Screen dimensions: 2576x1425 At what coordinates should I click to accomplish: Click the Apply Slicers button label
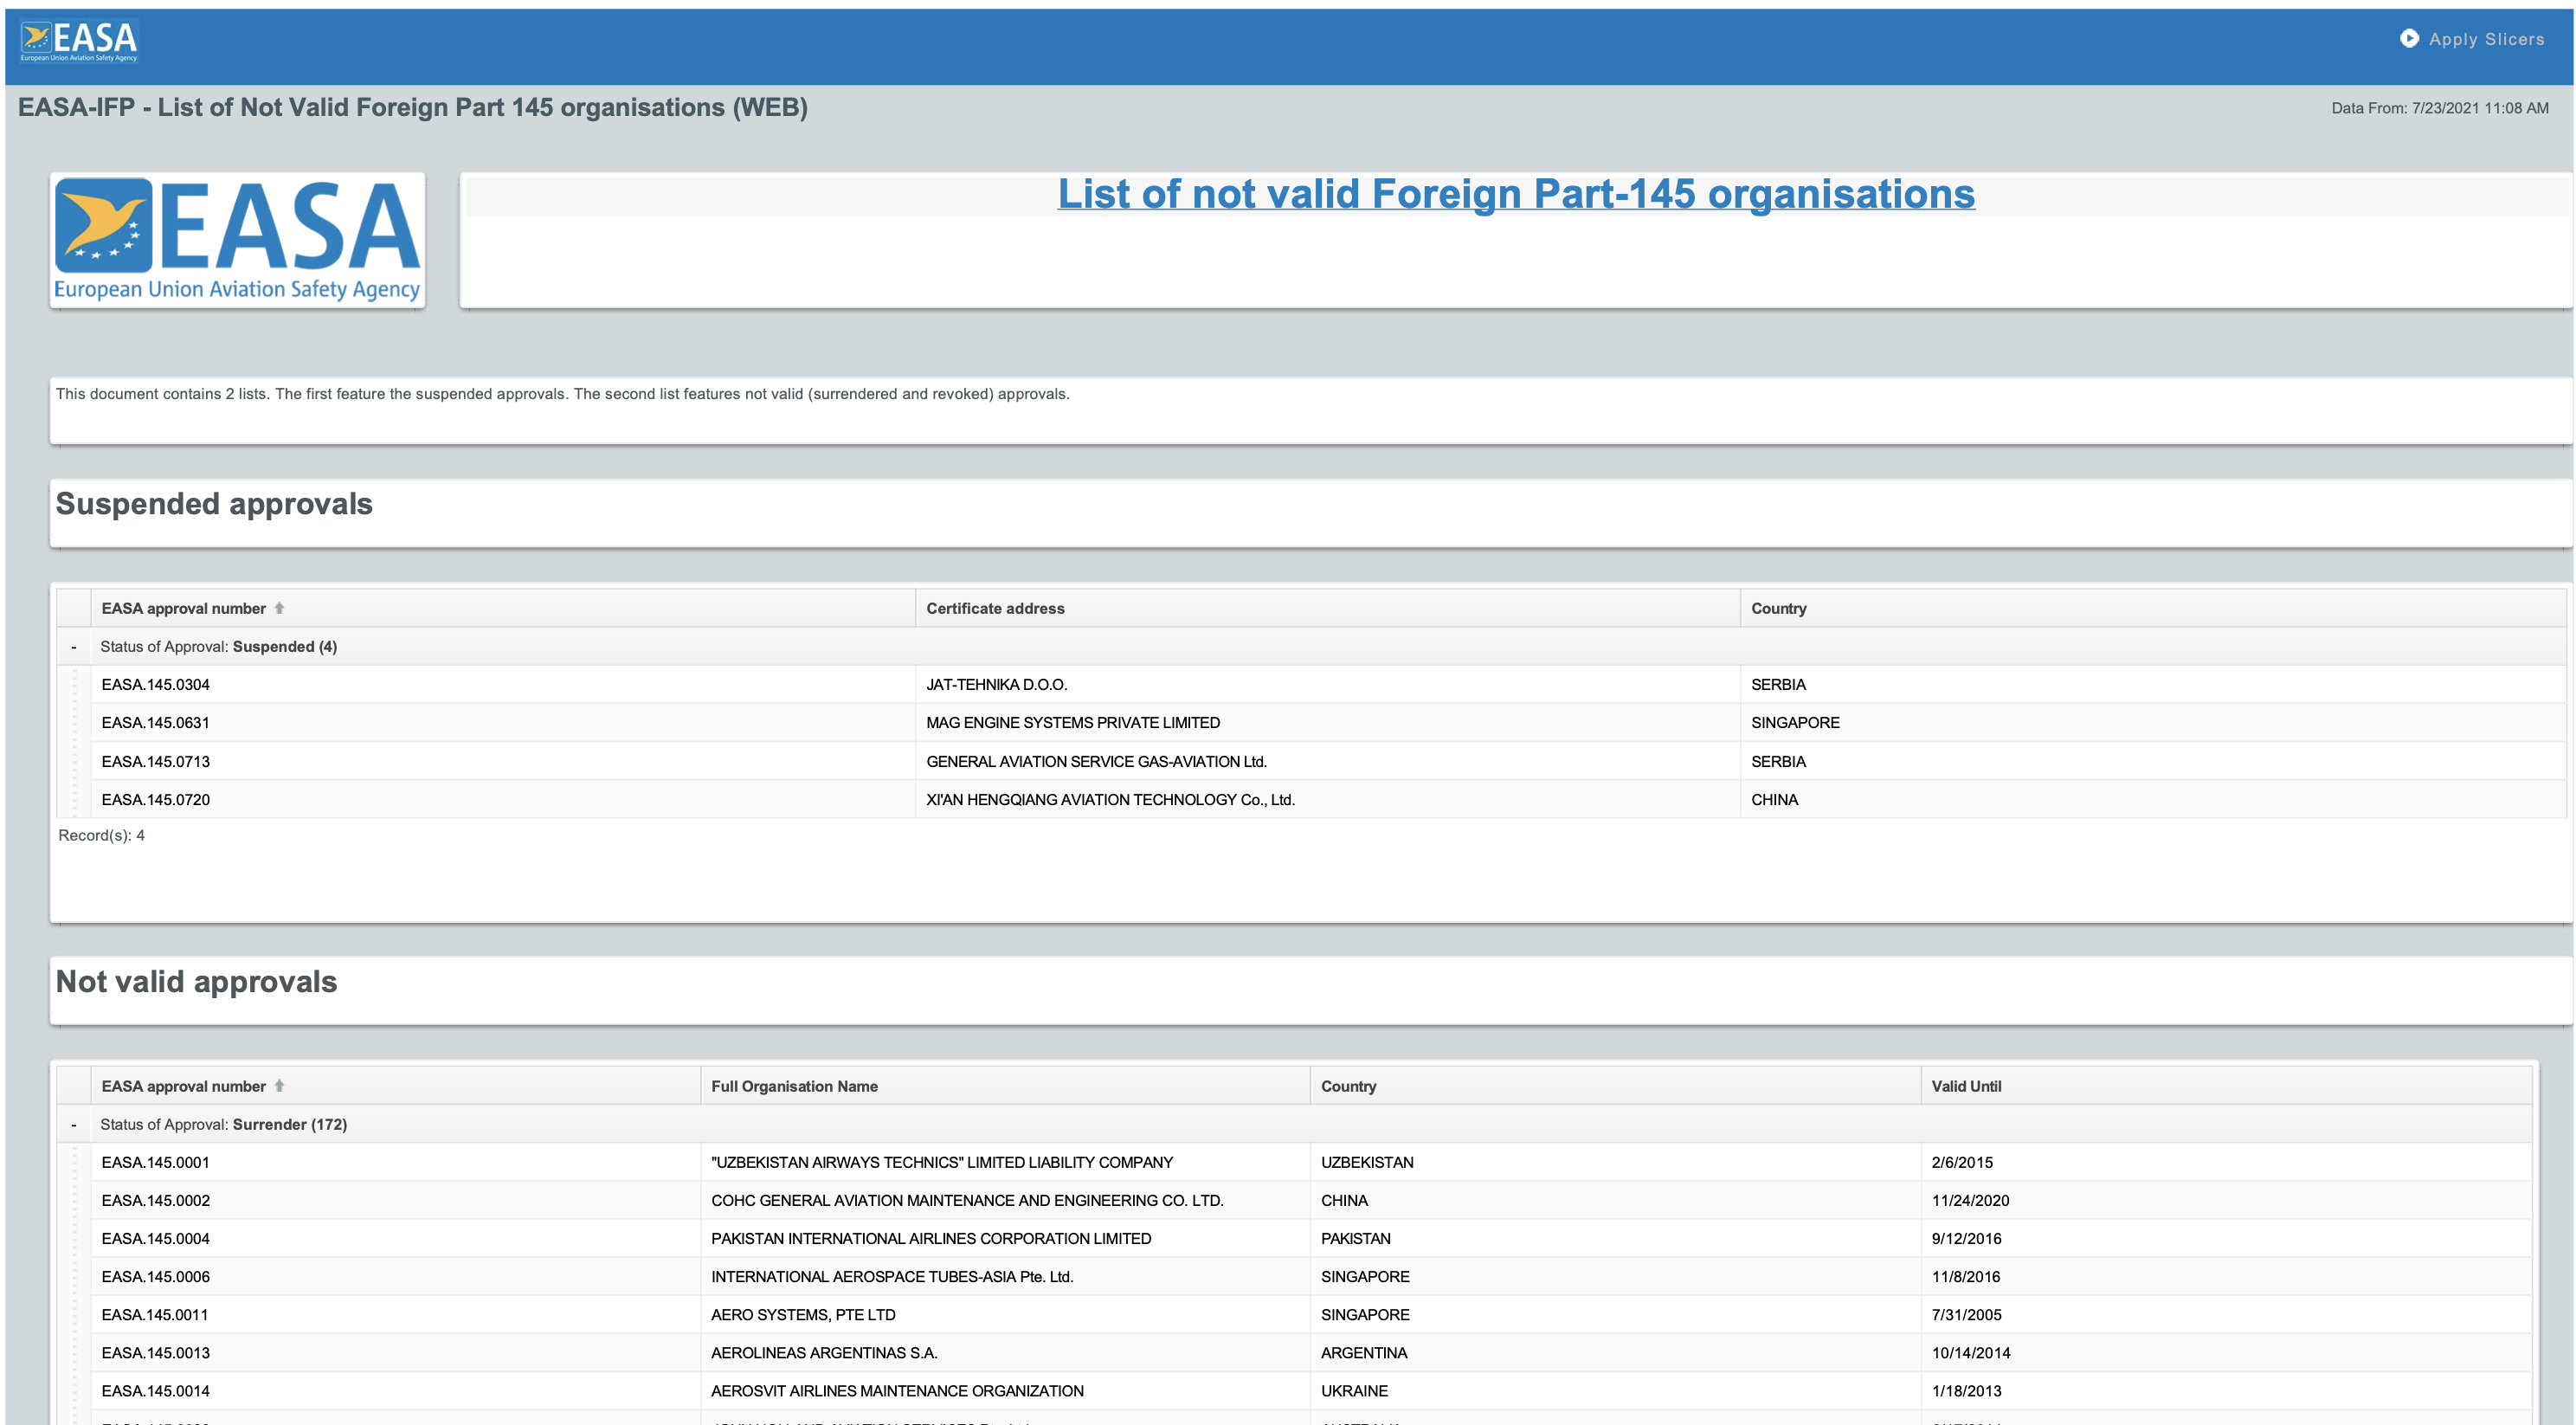[2486, 39]
